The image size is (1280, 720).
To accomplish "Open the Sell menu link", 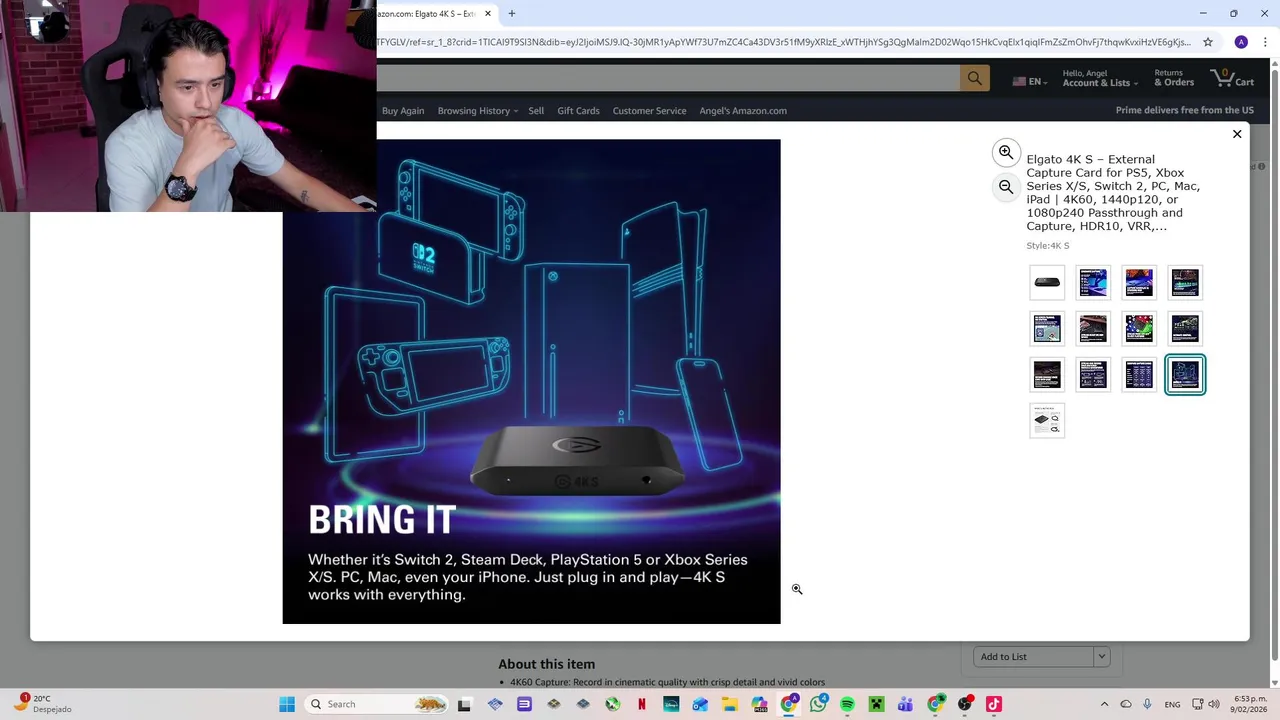I will [536, 111].
